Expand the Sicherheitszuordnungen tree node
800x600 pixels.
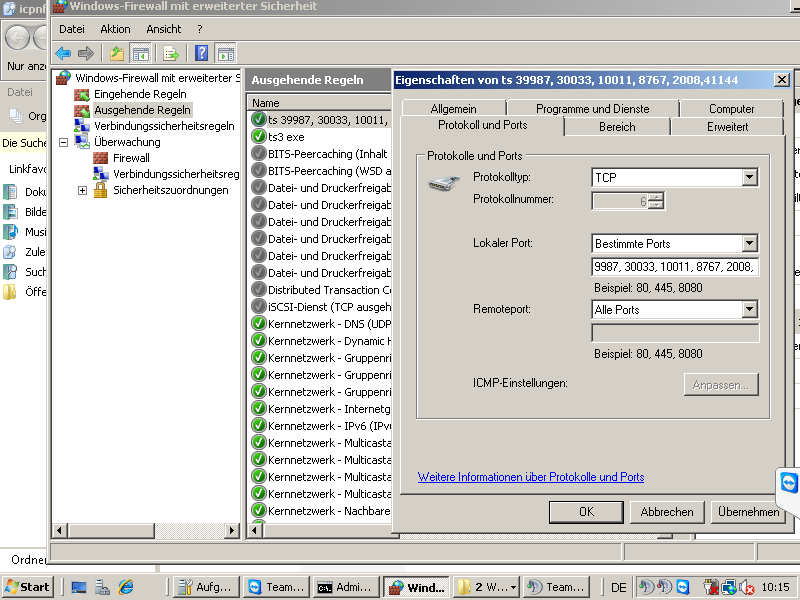pyautogui.click(x=82, y=190)
